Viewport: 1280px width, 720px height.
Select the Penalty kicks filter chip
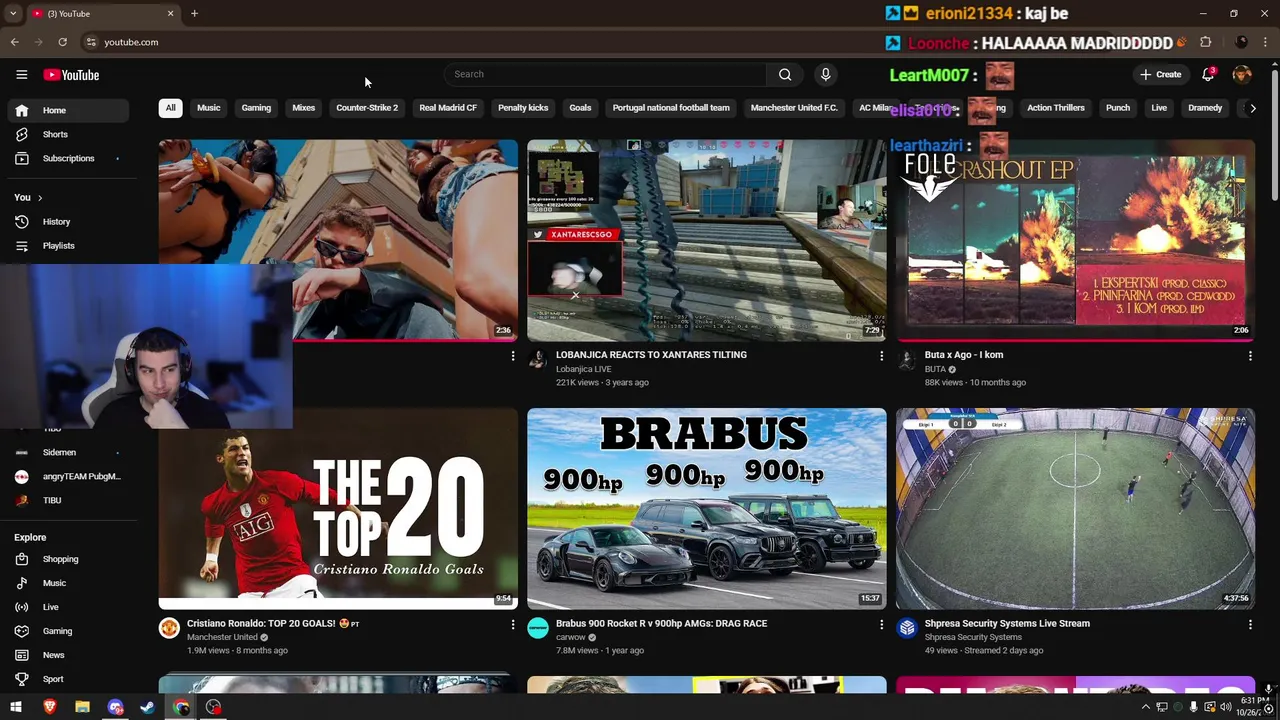523,108
